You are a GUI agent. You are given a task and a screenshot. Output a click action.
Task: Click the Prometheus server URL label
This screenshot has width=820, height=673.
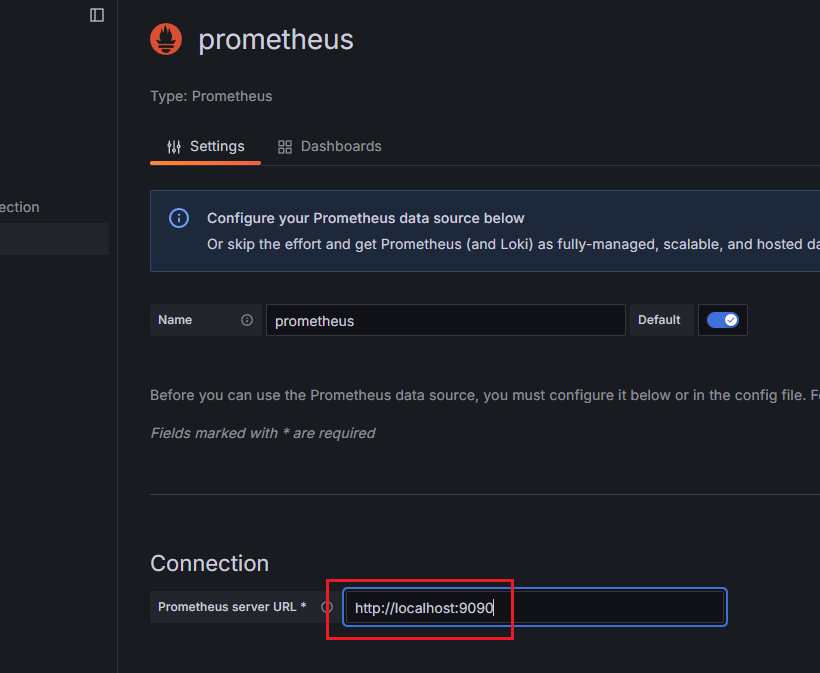point(232,607)
